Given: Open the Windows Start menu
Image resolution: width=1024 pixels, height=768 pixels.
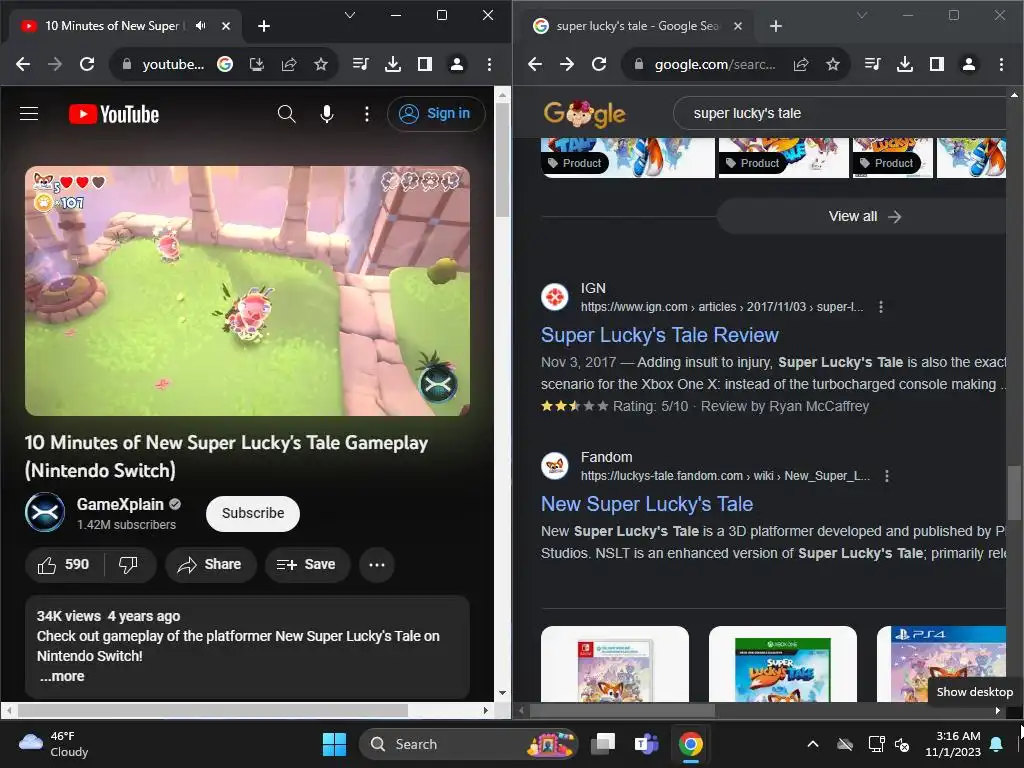Looking at the screenshot, I should click(334, 744).
